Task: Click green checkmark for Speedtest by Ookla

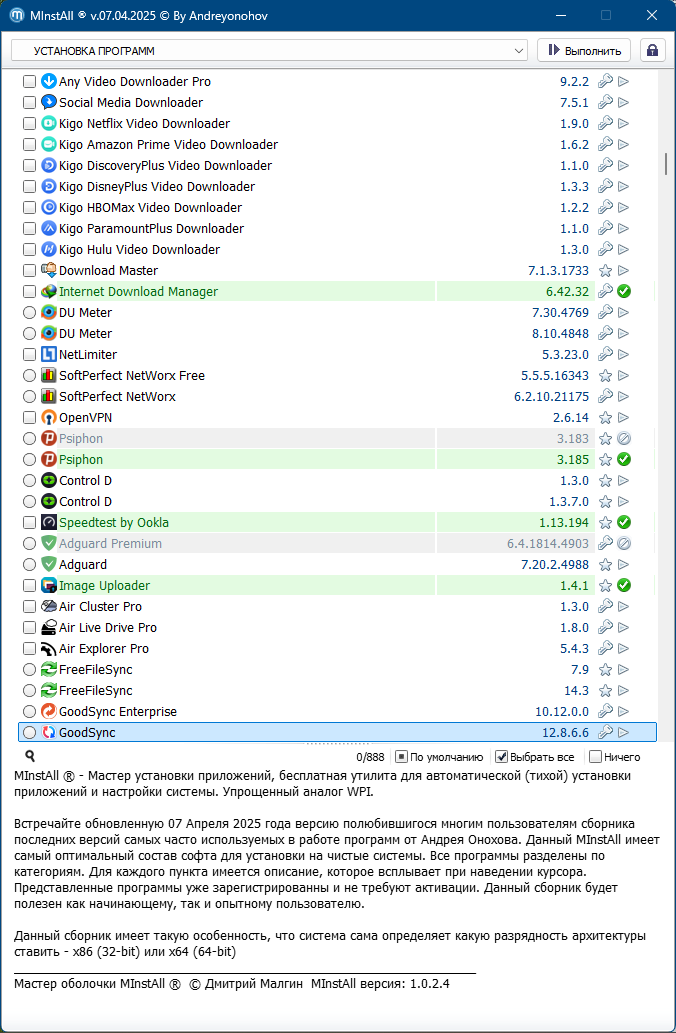Action: tap(624, 522)
